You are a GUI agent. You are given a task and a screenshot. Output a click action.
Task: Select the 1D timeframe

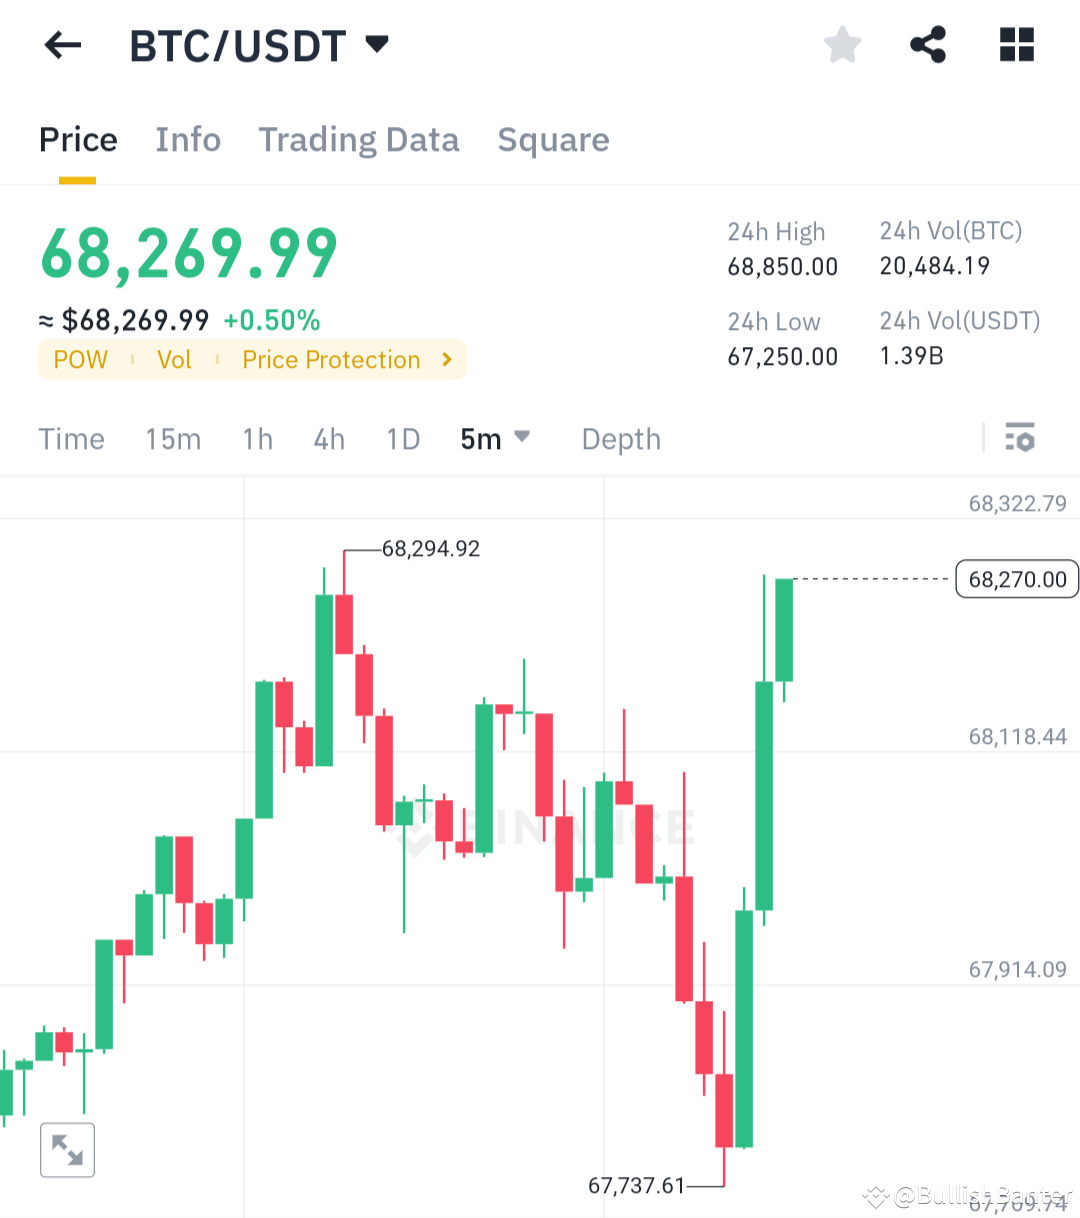pyautogui.click(x=402, y=438)
